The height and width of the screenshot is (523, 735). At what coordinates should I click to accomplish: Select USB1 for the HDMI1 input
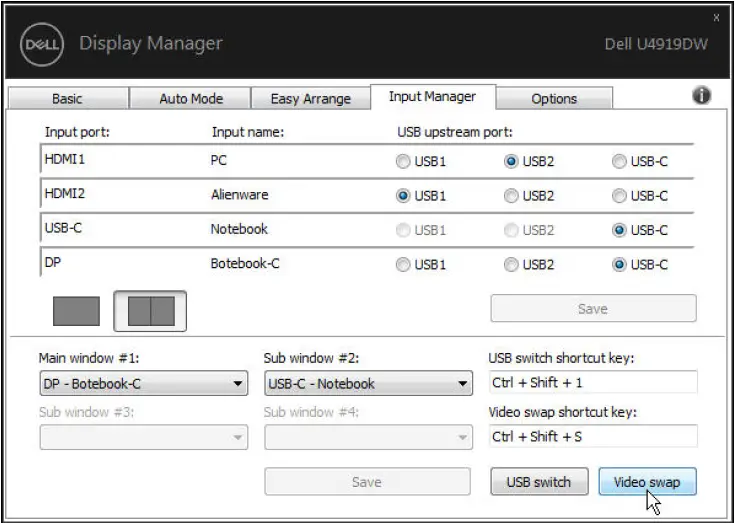point(421,162)
